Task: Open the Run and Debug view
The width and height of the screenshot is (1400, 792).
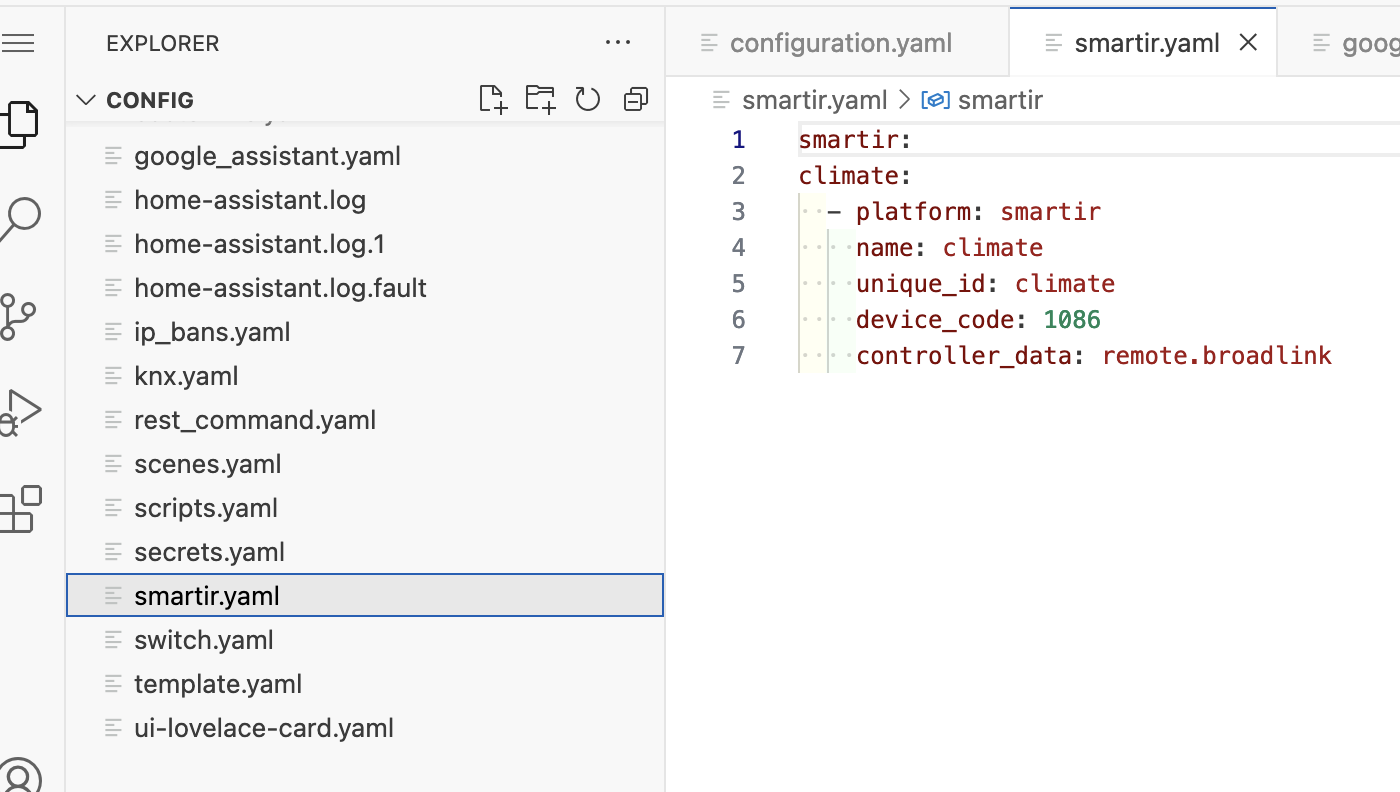Action: tap(18, 412)
